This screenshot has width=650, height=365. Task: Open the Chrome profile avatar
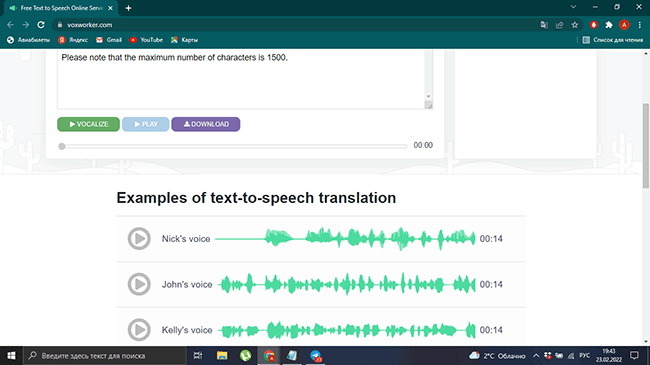tap(624, 25)
